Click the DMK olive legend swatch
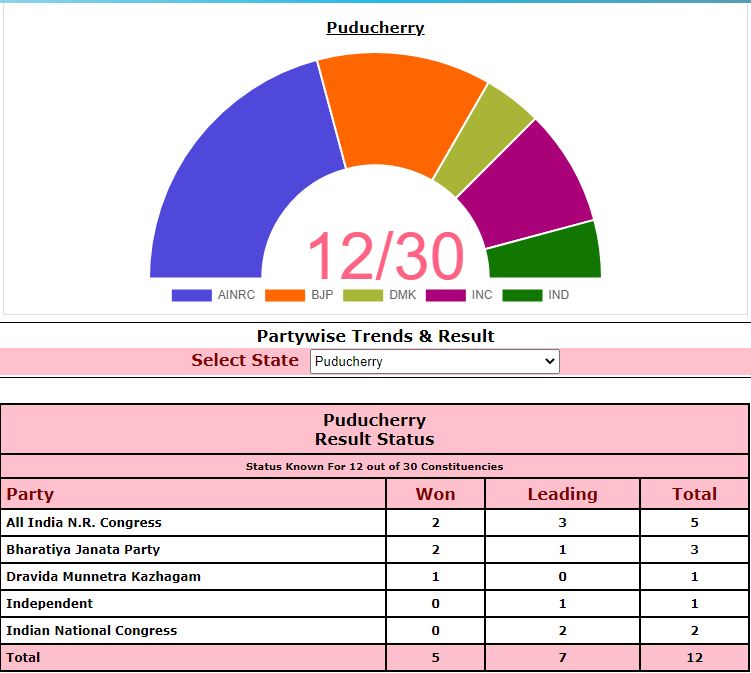 point(363,295)
